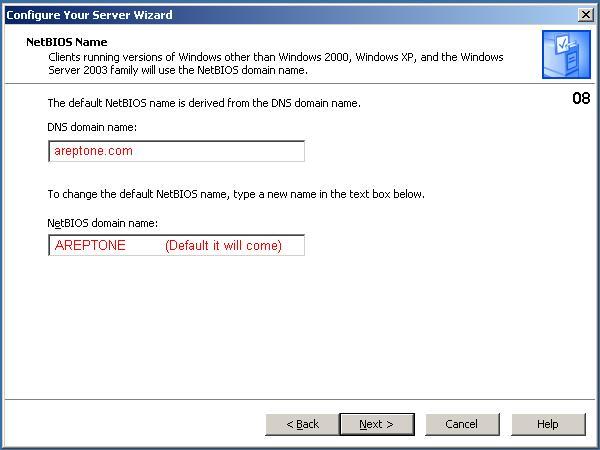The image size is (600, 450).
Task: Click inside the NetBIOS domain name field
Action: [176, 245]
